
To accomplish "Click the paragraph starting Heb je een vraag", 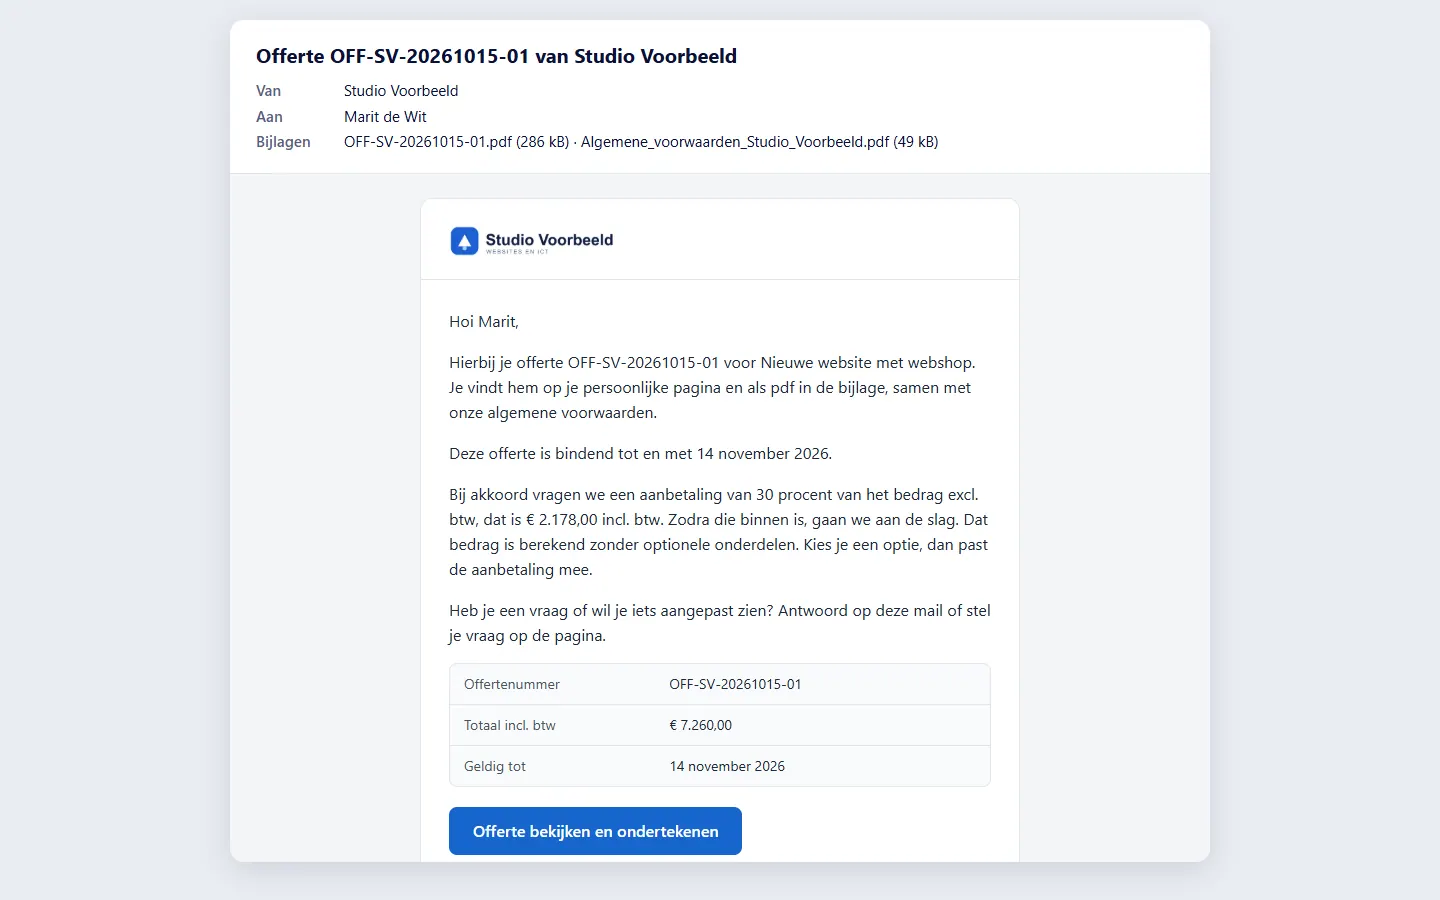I will pos(720,623).
